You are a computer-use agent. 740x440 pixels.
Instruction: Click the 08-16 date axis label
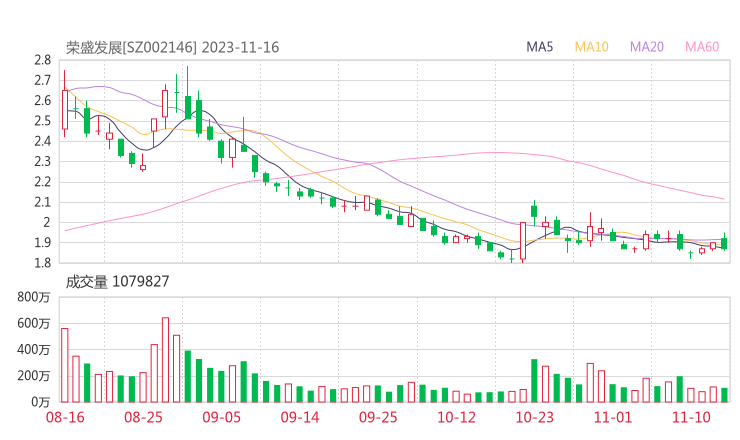coord(65,417)
